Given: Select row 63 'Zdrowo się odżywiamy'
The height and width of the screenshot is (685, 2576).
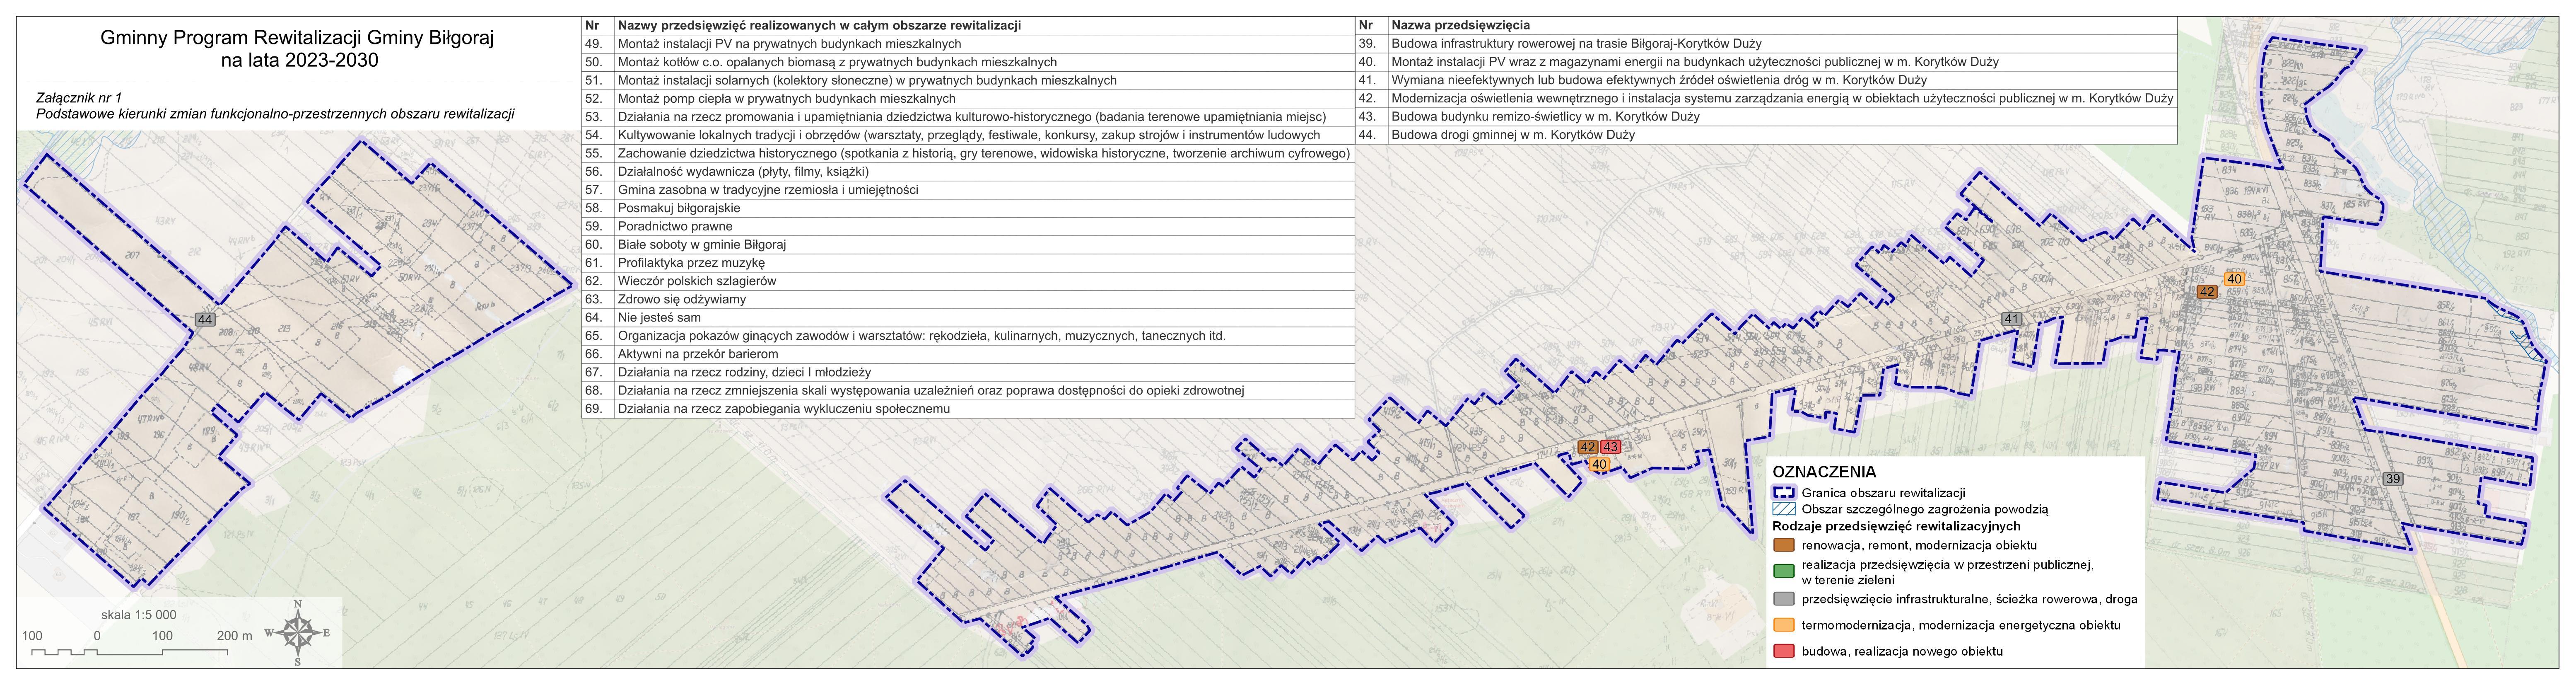Looking at the screenshot, I should (x=968, y=299).
